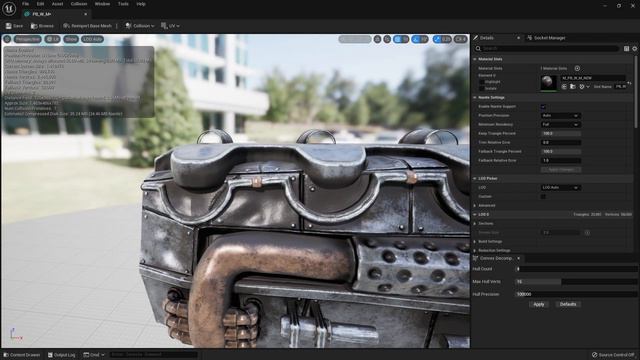The image size is (640, 360).
Task: Open the File menu
Action: pos(25,4)
